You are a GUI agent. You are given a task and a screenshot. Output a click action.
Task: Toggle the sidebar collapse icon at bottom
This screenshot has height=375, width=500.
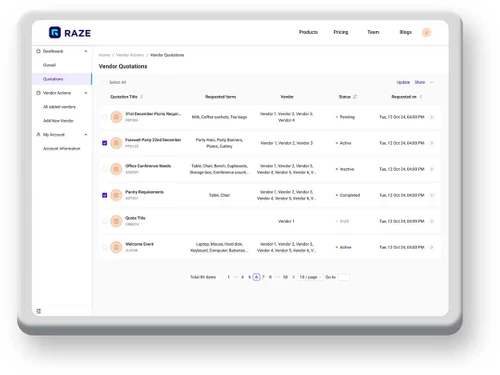tap(39, 311)
